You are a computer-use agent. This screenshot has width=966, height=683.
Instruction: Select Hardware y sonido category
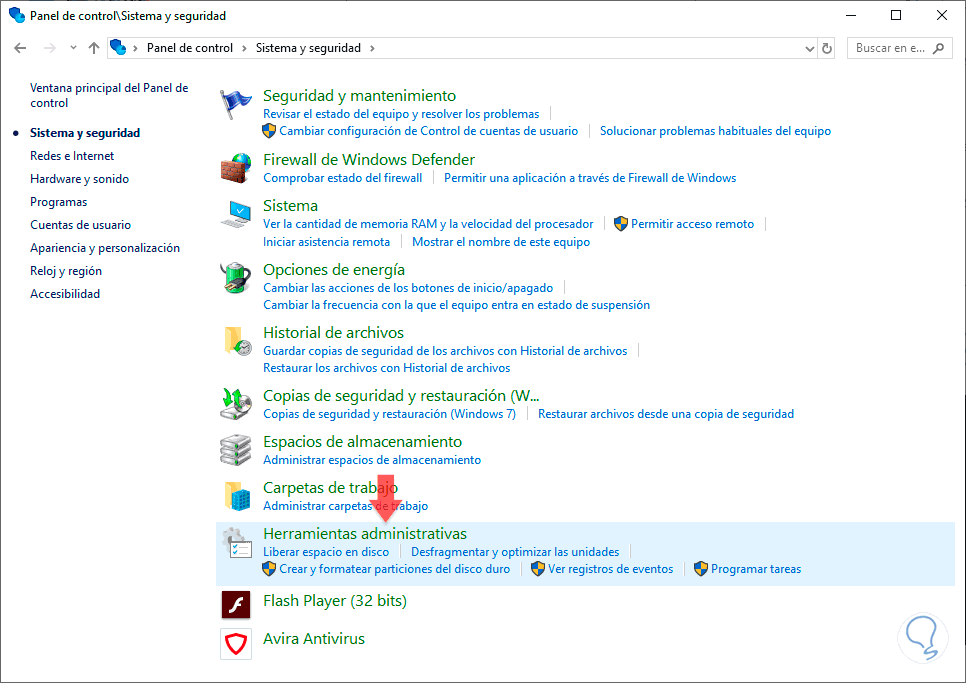click(x=79, y=179)
